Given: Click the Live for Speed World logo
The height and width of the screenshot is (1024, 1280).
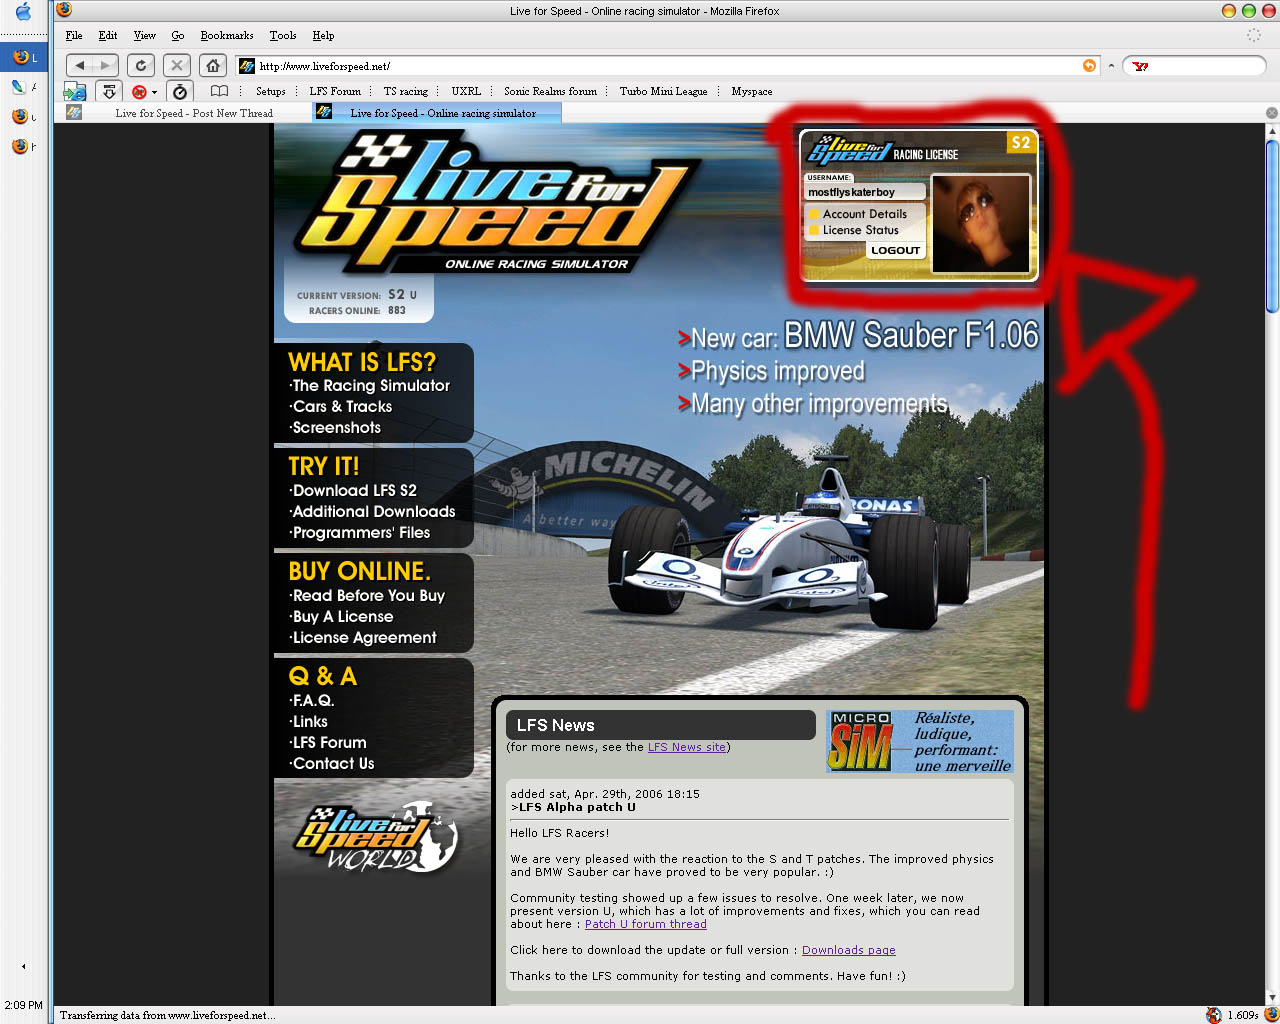Looking at the screenshot, I should (x=376, y=838).
